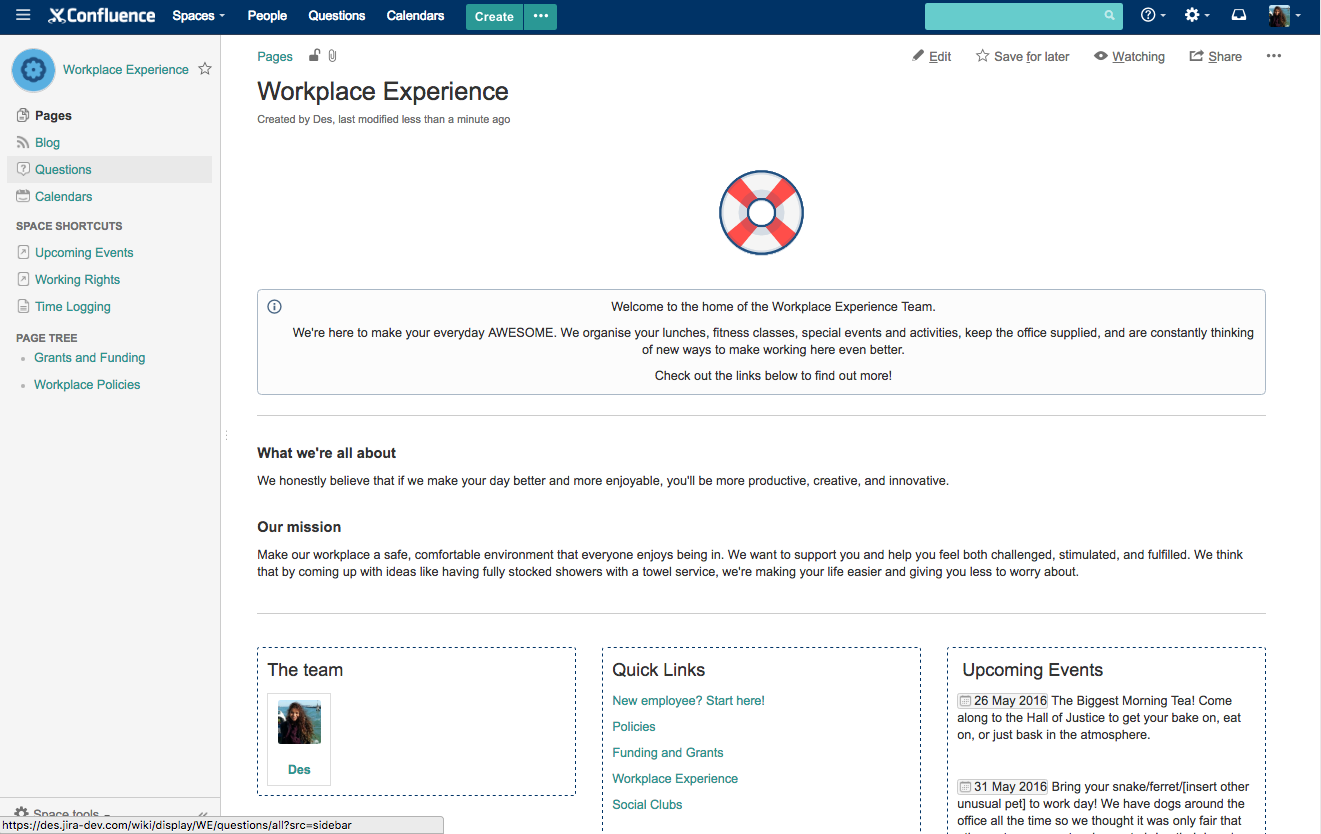Open the hamburger sidebar menu icon
Image resolution: width=1321 pixels, height=834 pixels.
pyautogui.click(x=23, y=15)
